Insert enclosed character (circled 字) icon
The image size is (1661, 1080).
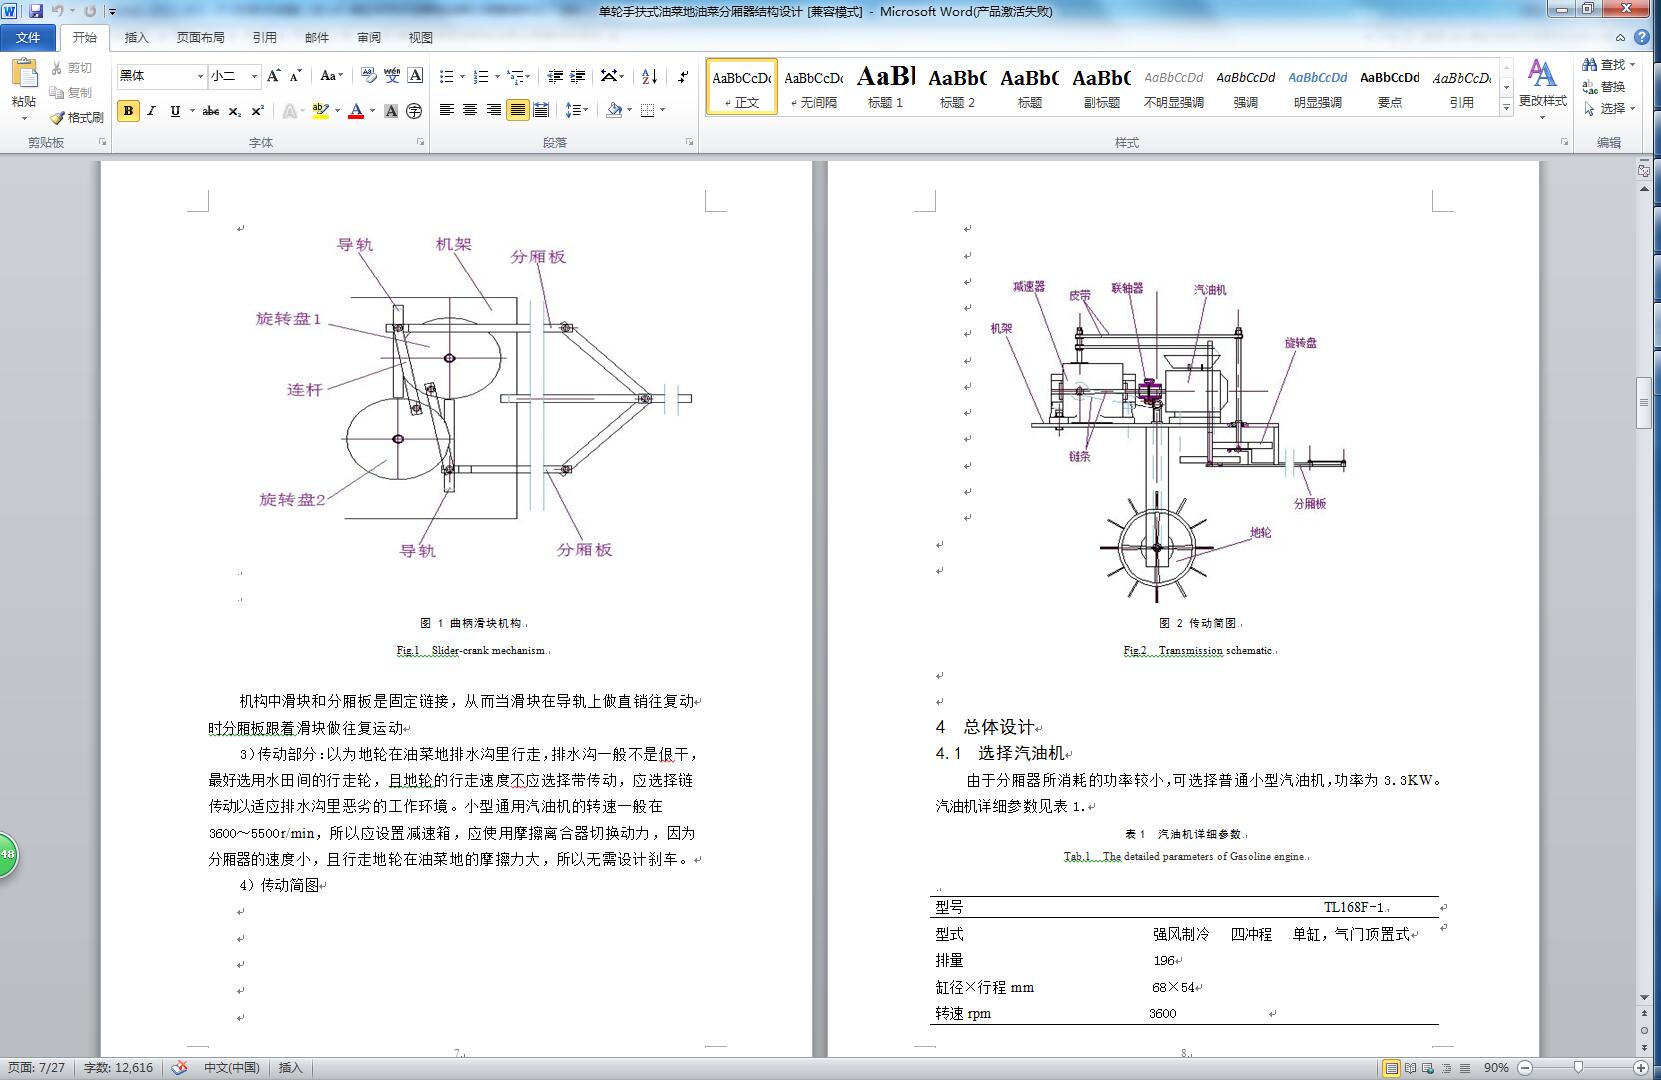click(x=414, y=111)
